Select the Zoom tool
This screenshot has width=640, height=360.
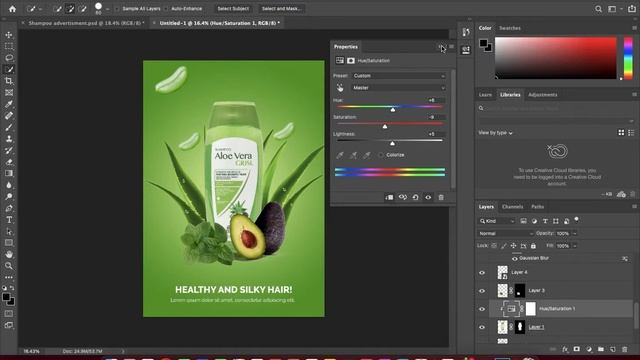(9, 266)
